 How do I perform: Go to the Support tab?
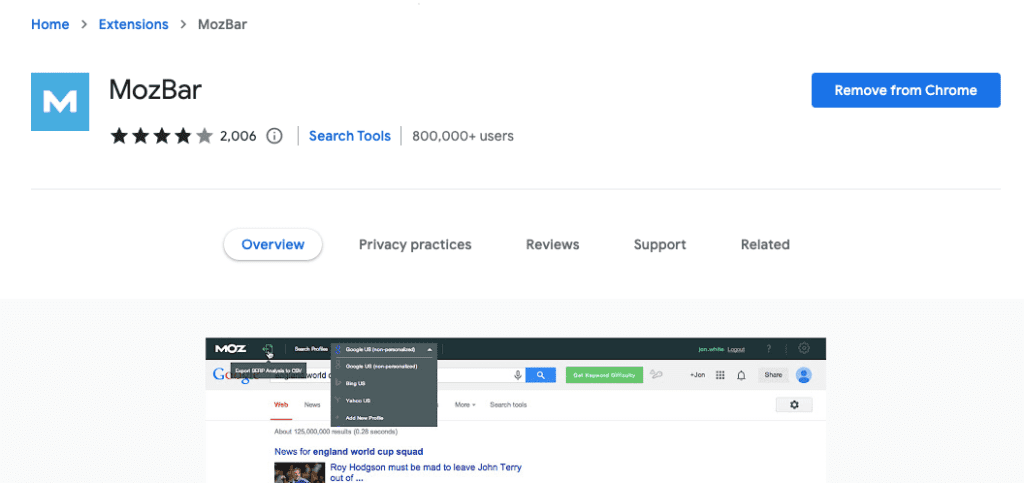(x=660, y=245)
